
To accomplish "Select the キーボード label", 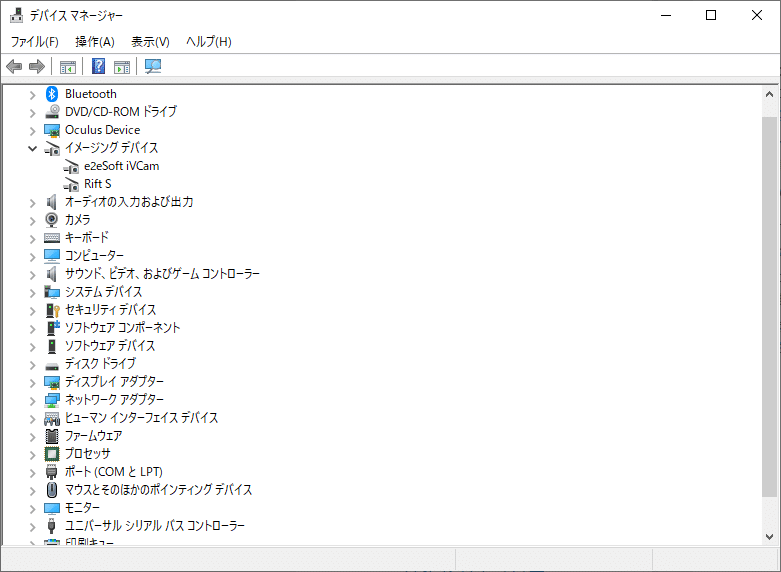I will click(87, 238).
